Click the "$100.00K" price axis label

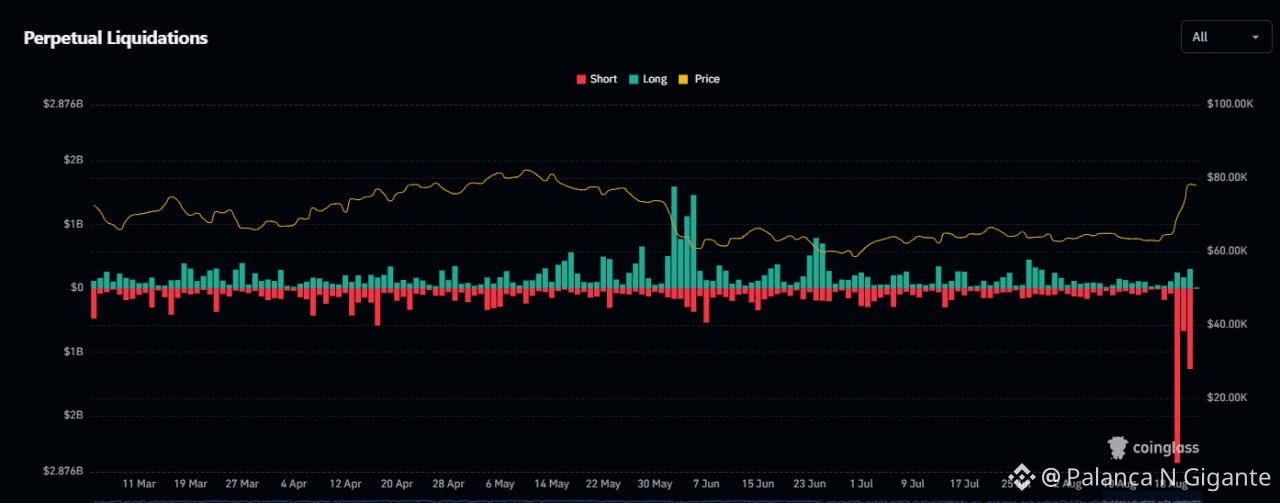[x=1232, y=104]
